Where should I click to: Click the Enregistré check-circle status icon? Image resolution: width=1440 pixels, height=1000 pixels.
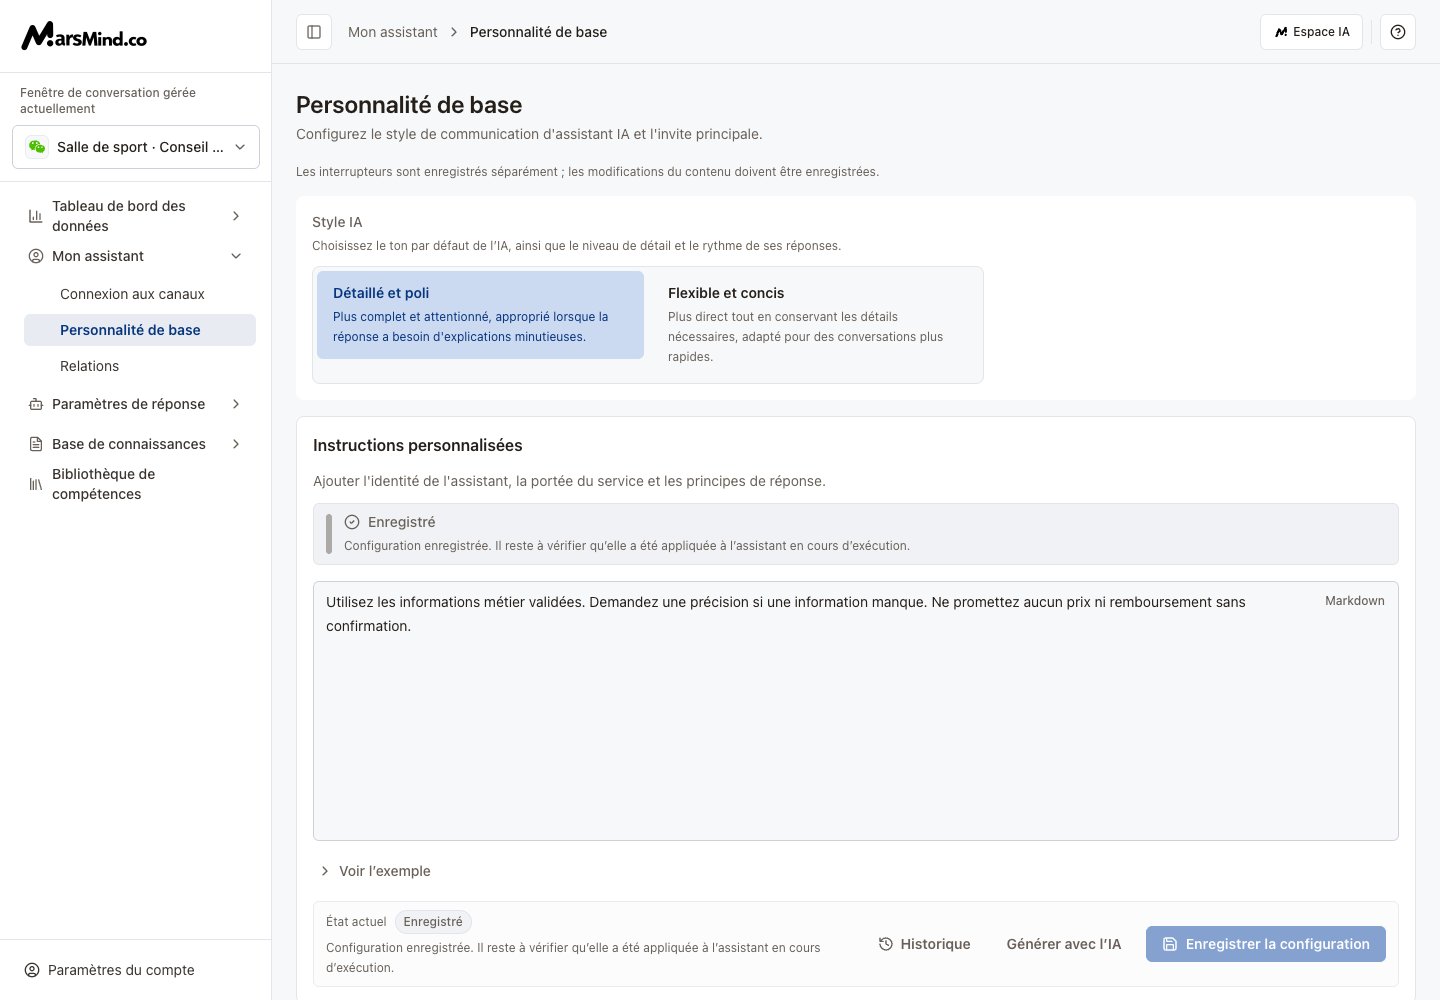click(352, 522)
